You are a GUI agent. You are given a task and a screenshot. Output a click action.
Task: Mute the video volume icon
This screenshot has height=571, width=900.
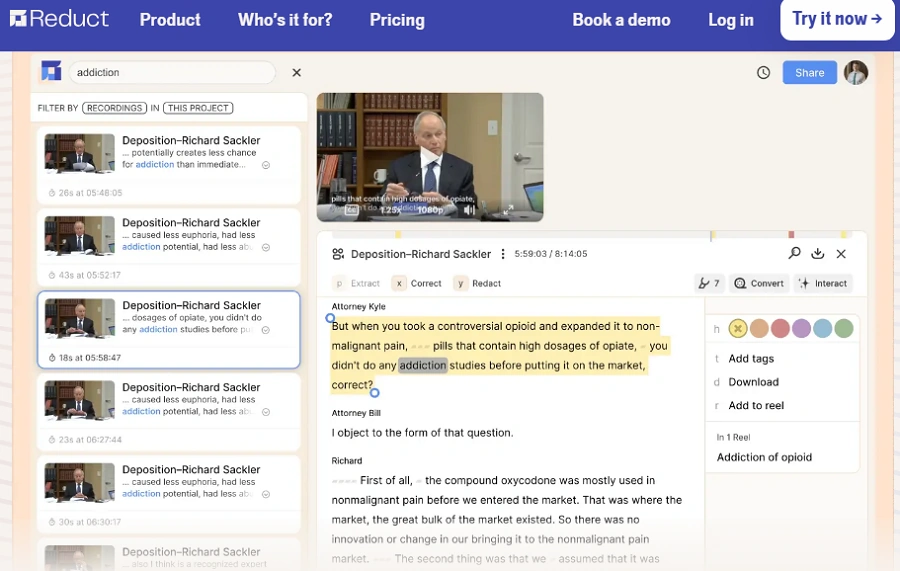[x=469, y=210]
